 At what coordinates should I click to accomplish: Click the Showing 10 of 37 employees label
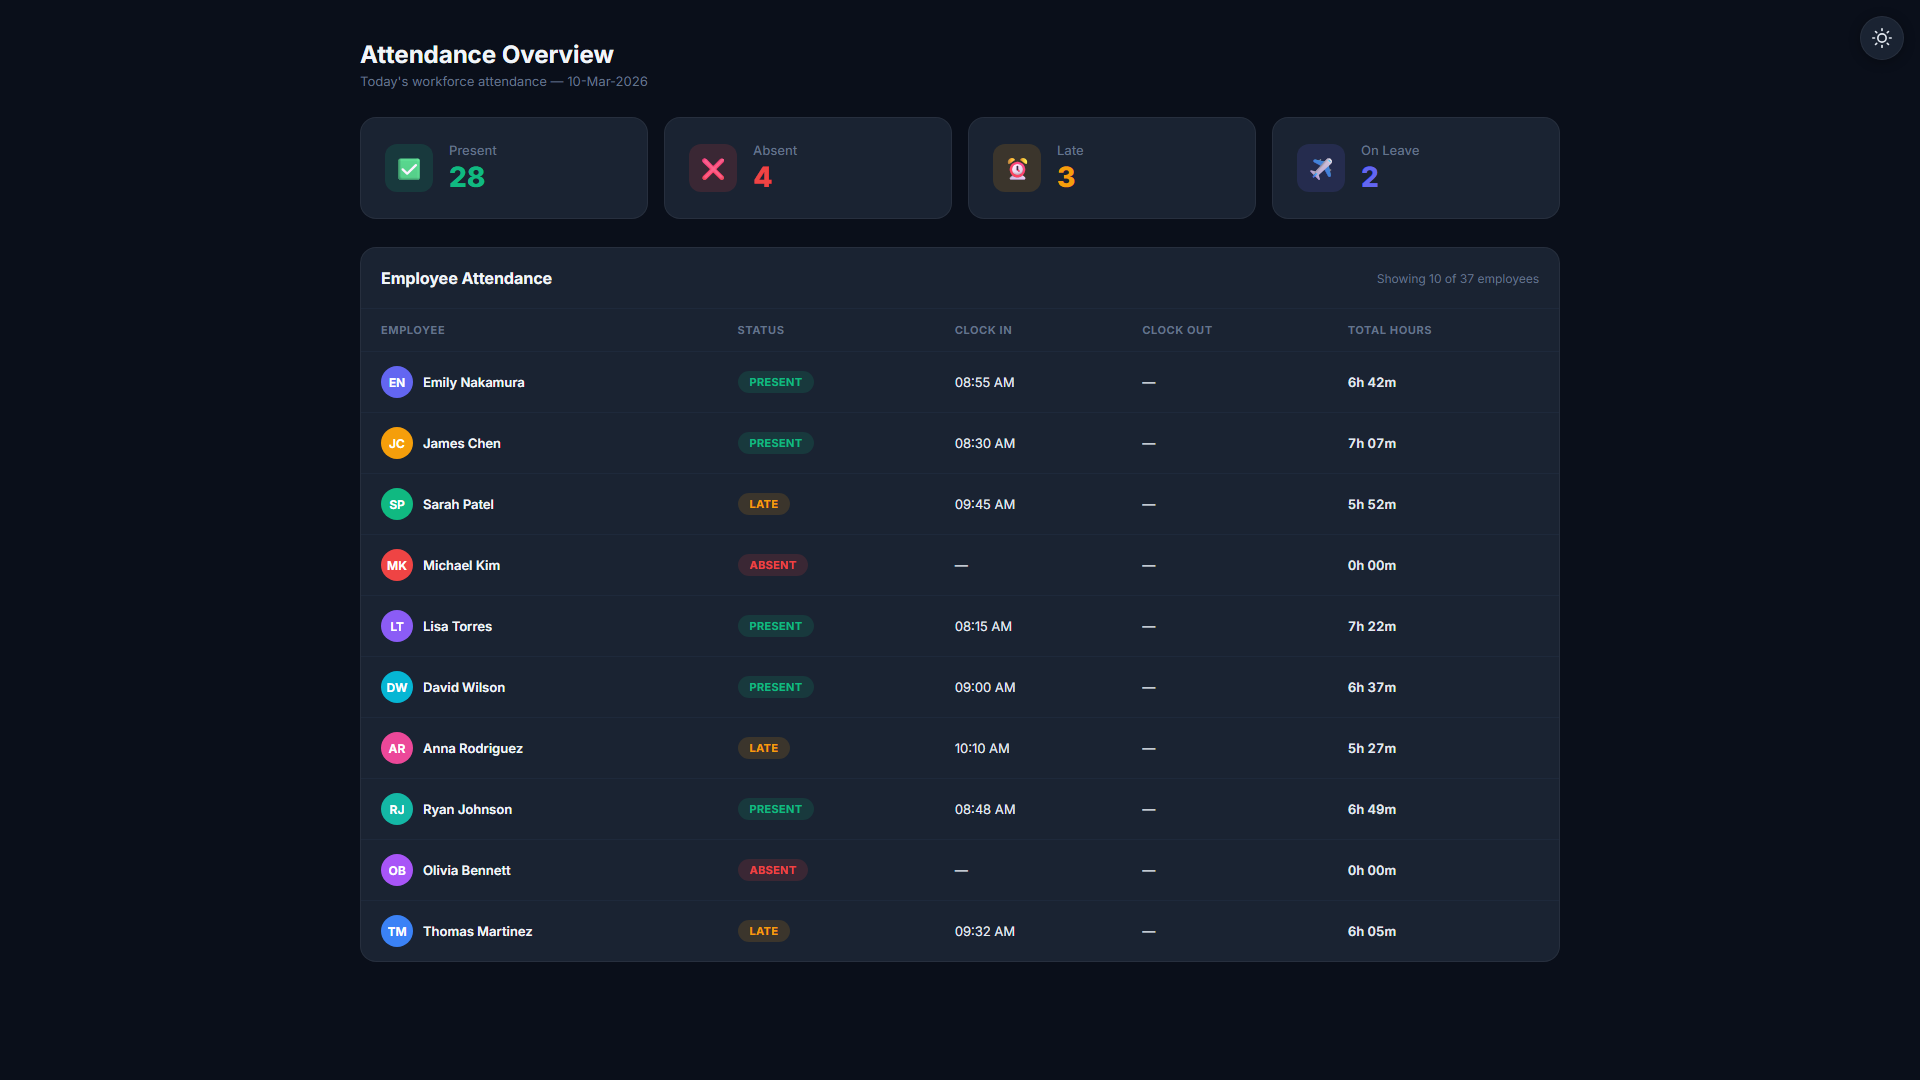coord(1458,279)
